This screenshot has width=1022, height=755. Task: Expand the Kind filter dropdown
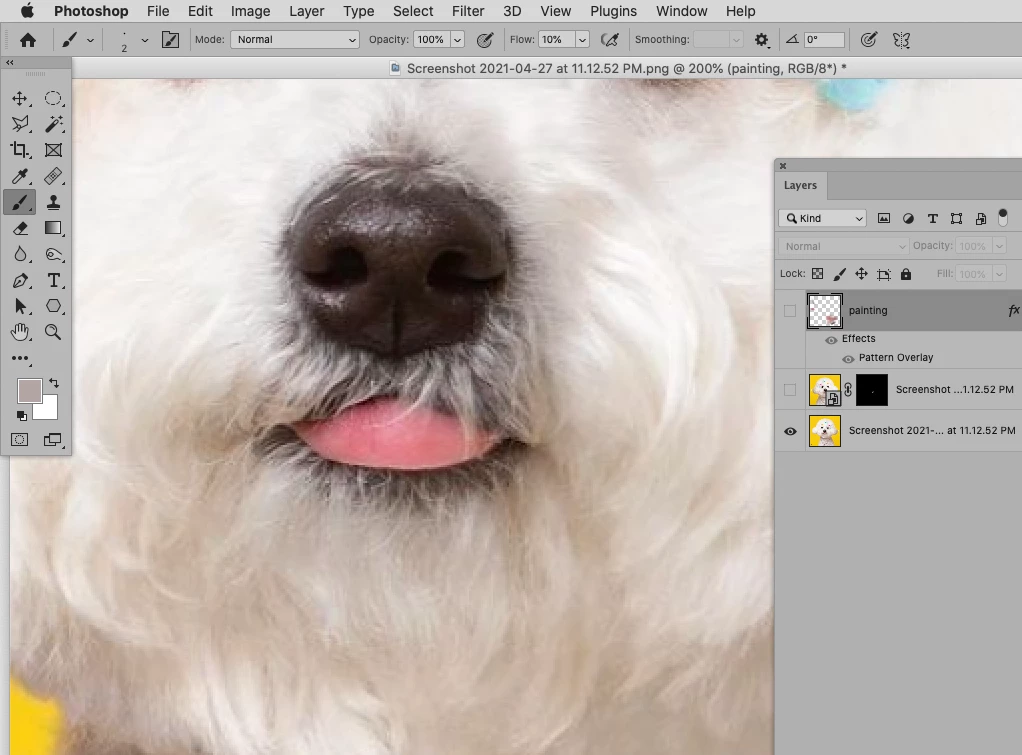click(x=822, y=218)
